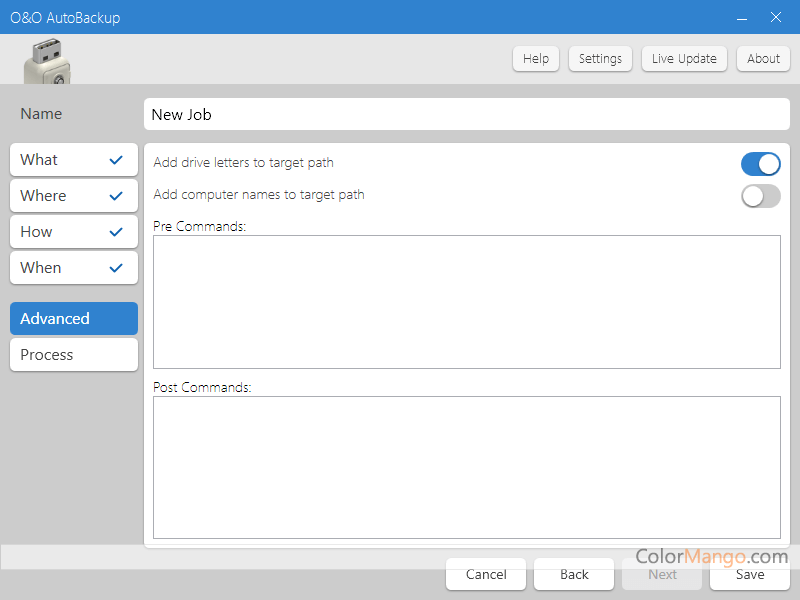Show the About information
The width and height of the screenshot is (800, 600).
pyautogui.click(x=763, y=59)
